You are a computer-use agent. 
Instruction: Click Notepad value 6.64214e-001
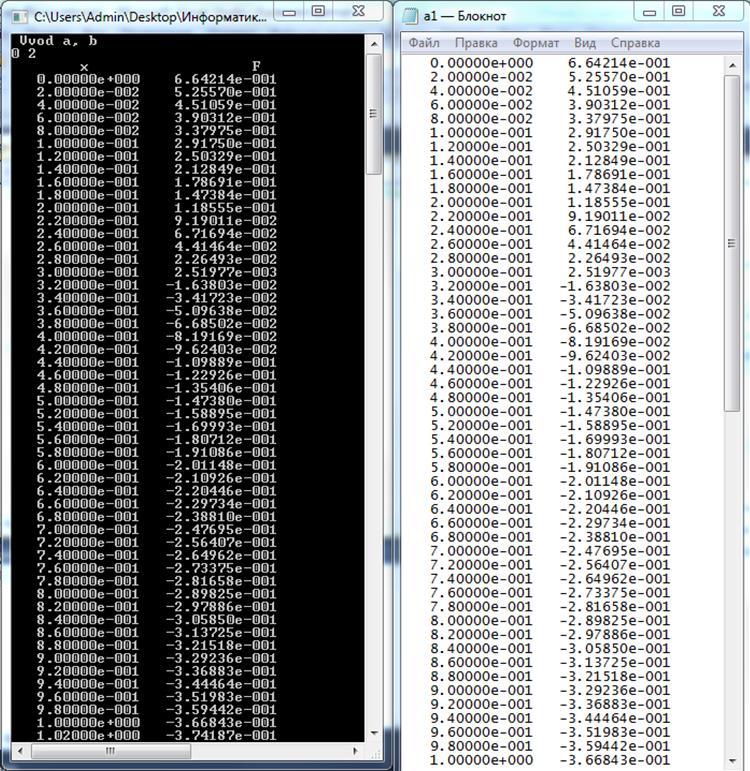619,63
